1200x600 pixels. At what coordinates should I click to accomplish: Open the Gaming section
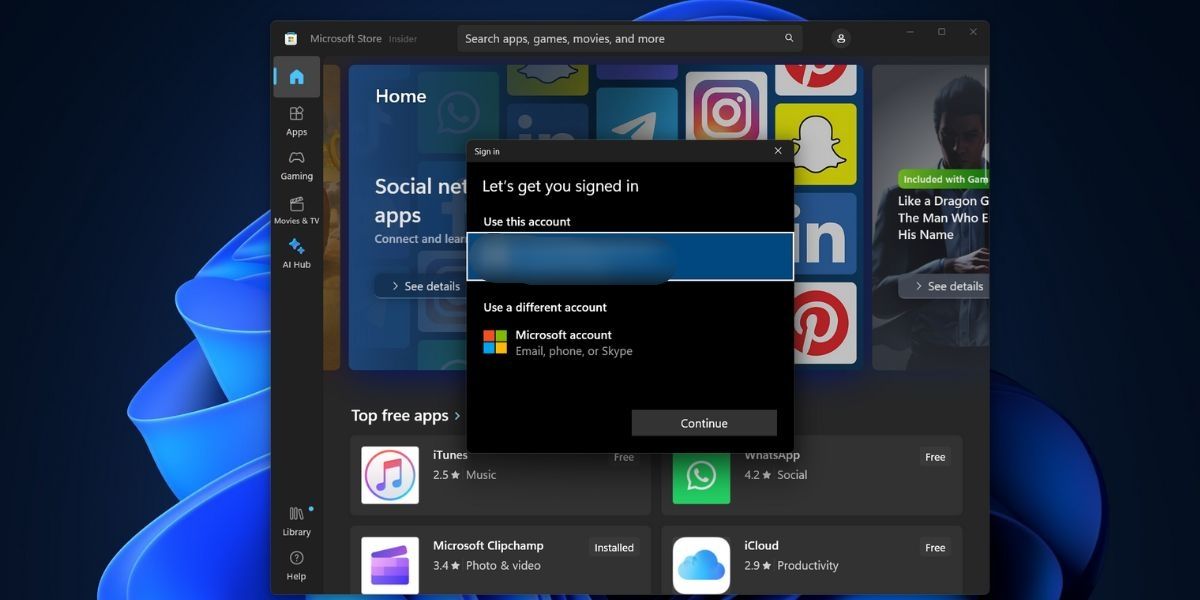pyautogui.click(x=296, y=165)
